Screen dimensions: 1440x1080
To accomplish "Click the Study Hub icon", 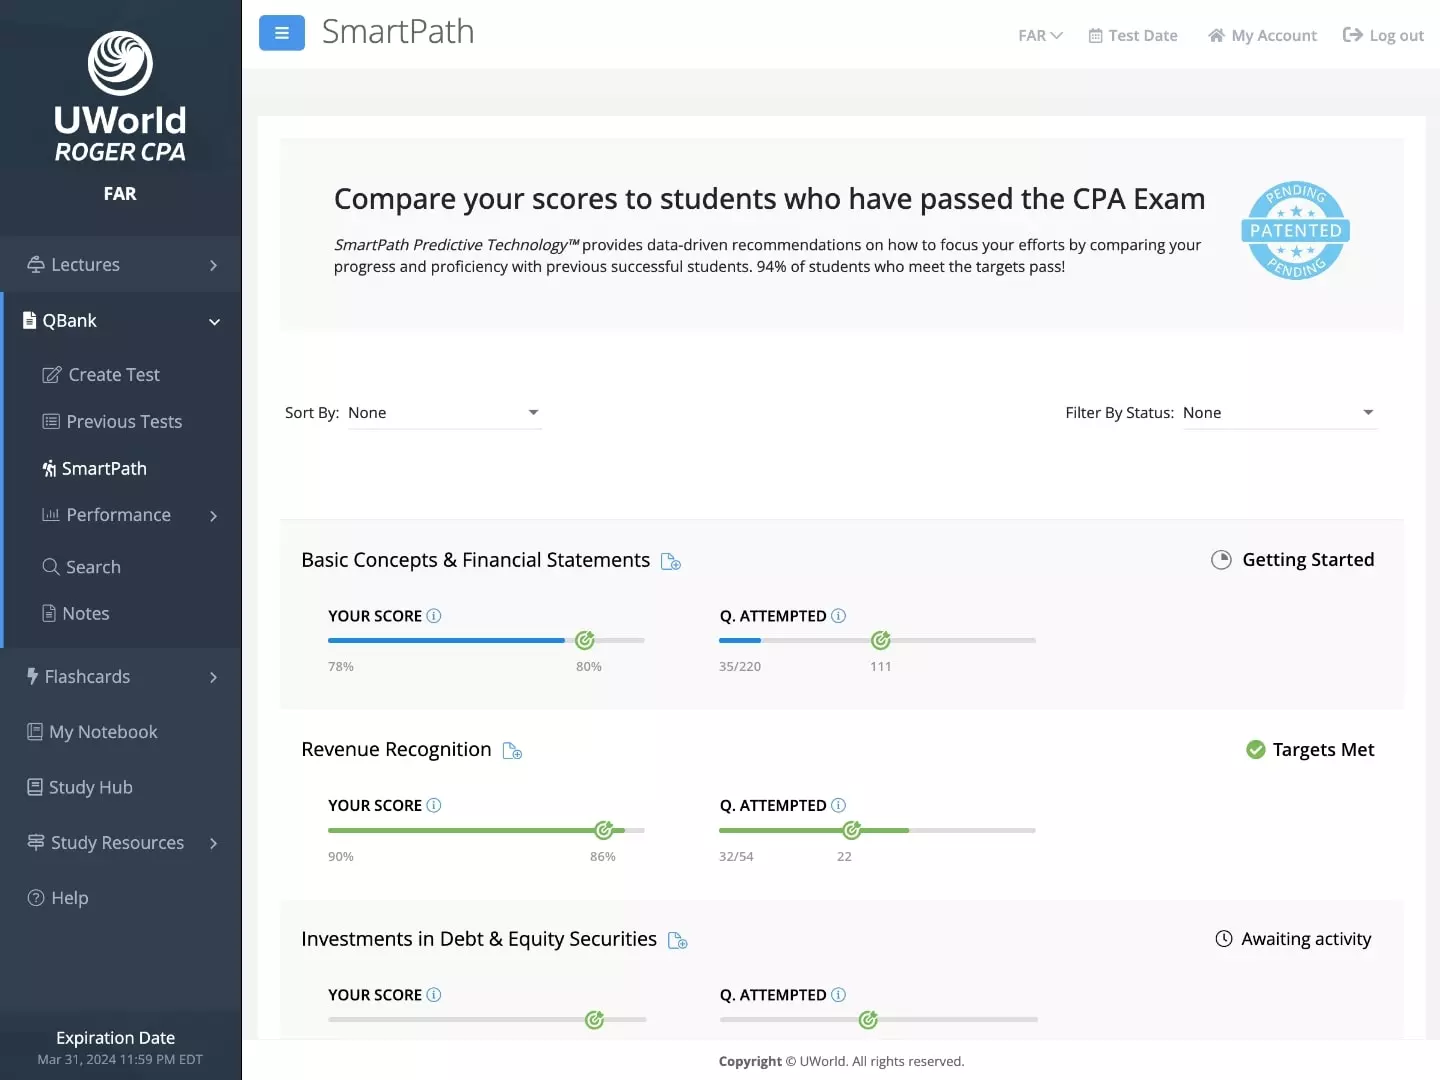I will 35,787.
